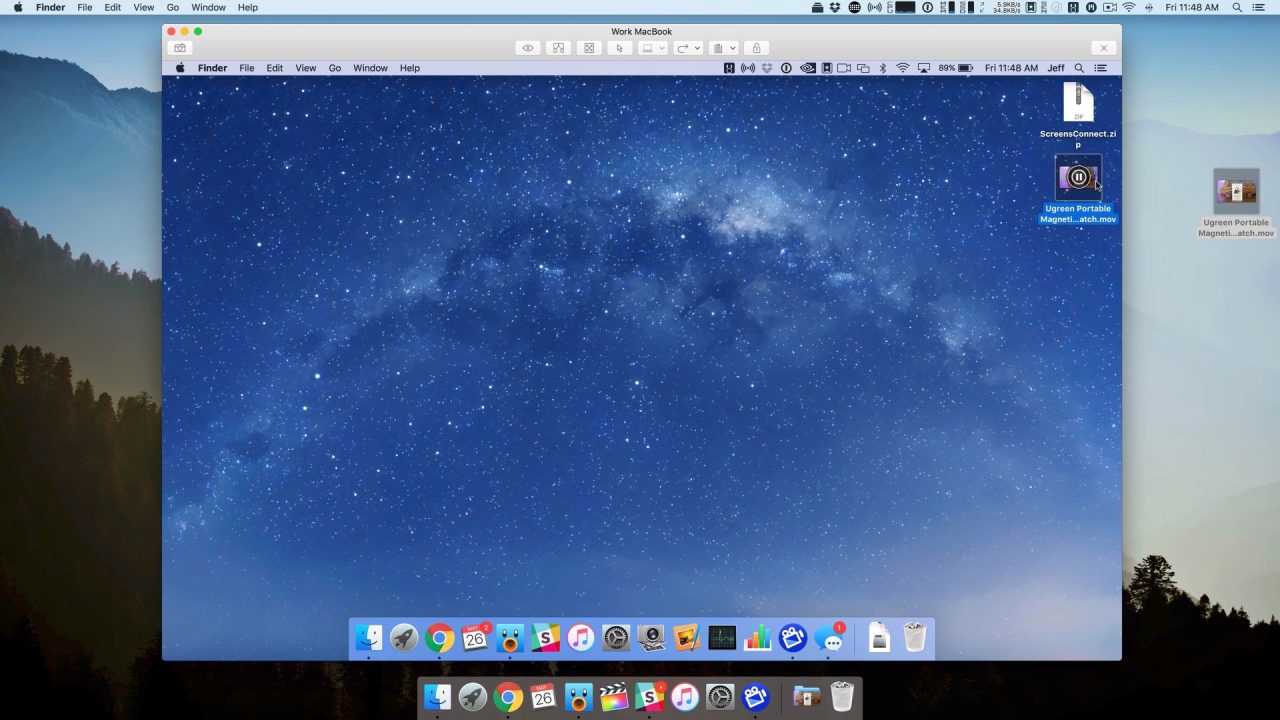Open the remote Mac's Notification Center icon
The width and height of the screenshot is (1280, 720).
(x=1101, y=68)
